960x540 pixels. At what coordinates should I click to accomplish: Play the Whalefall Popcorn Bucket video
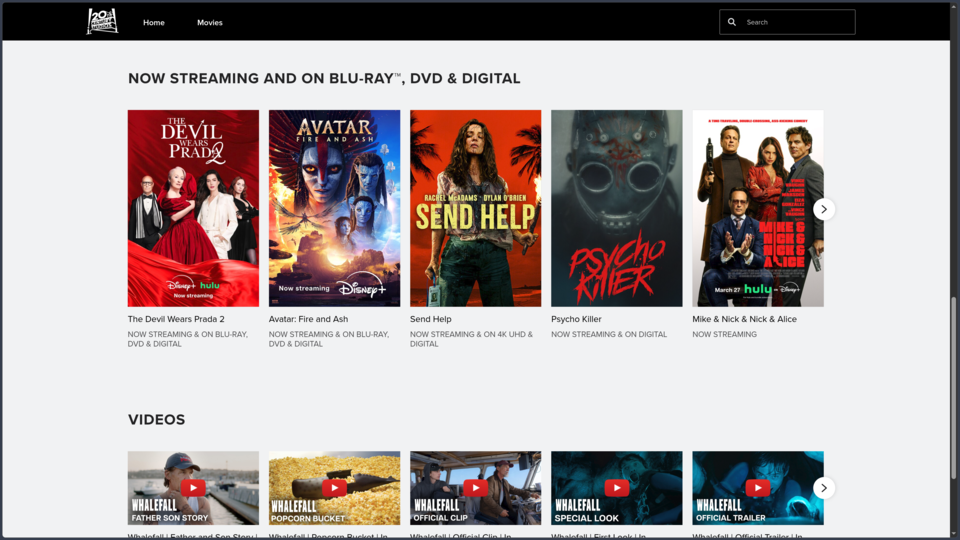click(x=334, y=488)
